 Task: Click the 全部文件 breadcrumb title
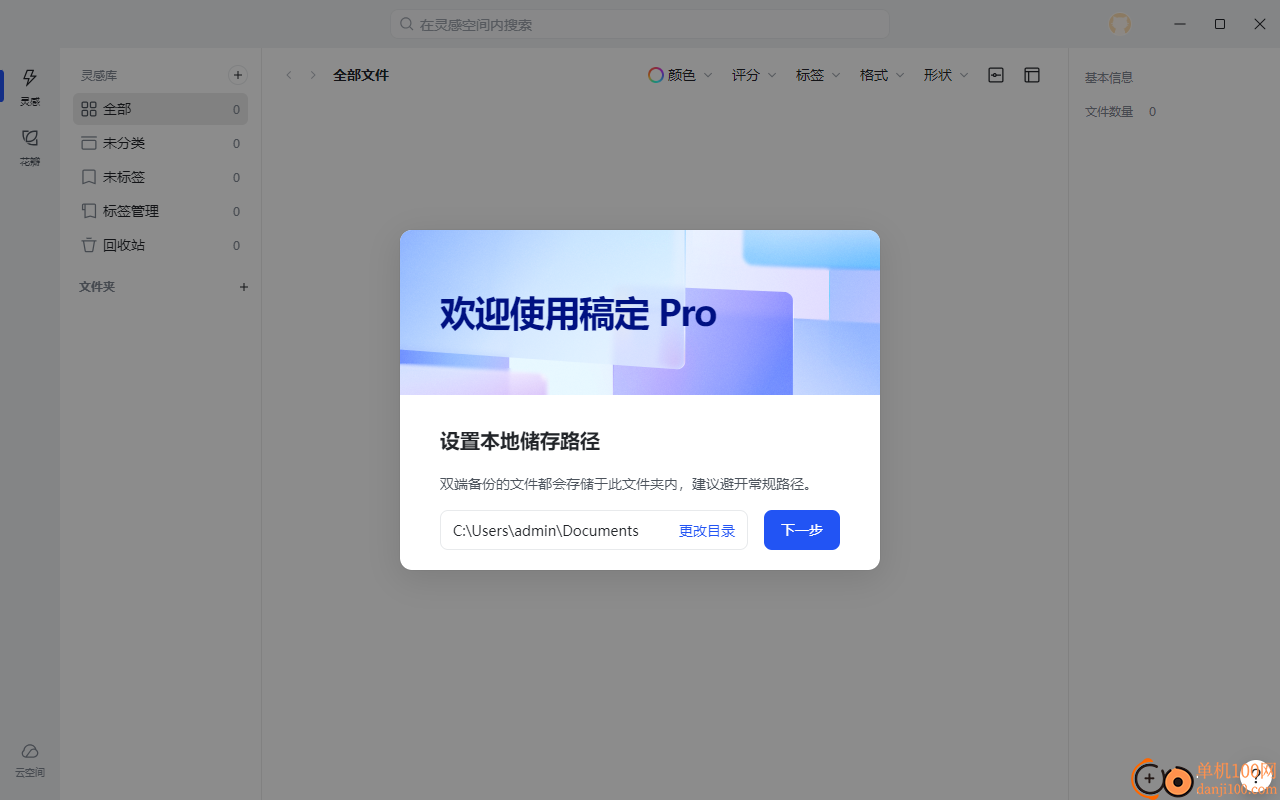tap(361, 75)
